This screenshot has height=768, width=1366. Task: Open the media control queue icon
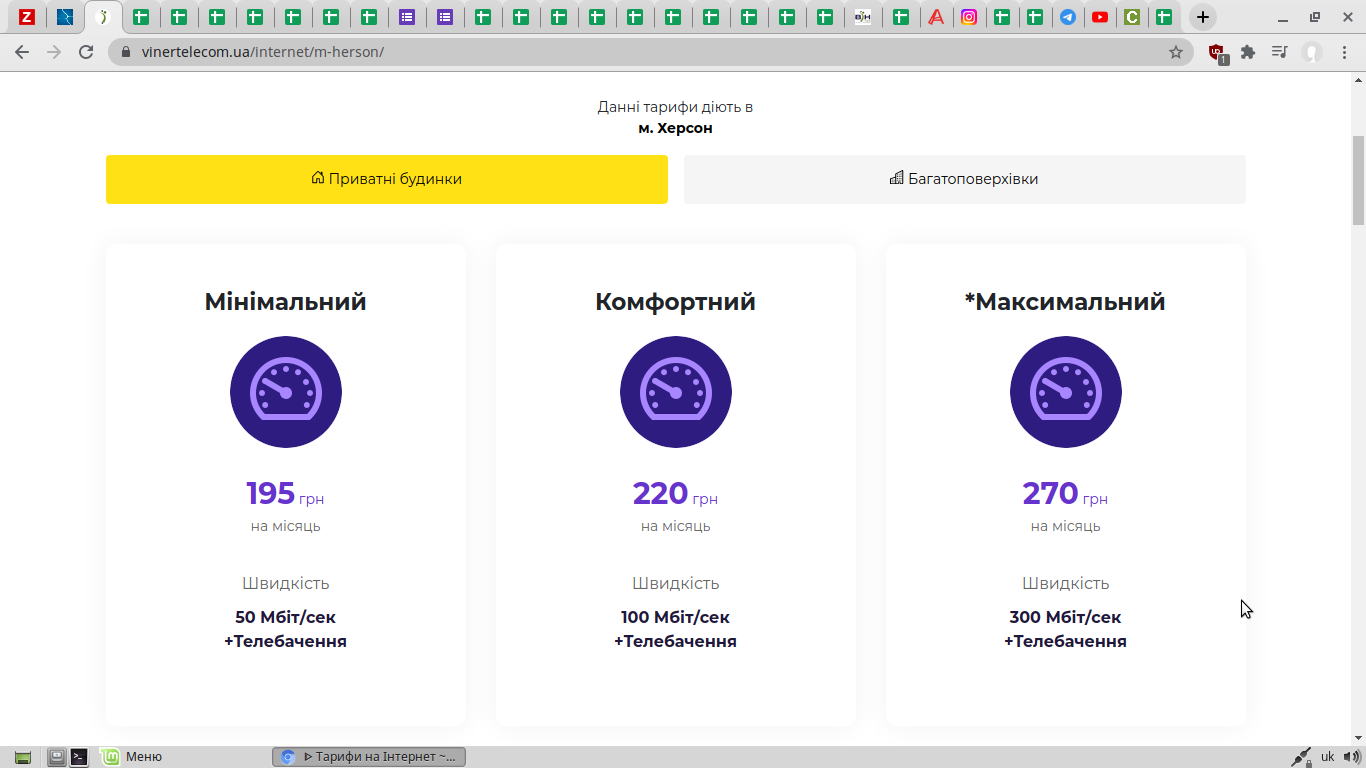(x=1279, y=52)
